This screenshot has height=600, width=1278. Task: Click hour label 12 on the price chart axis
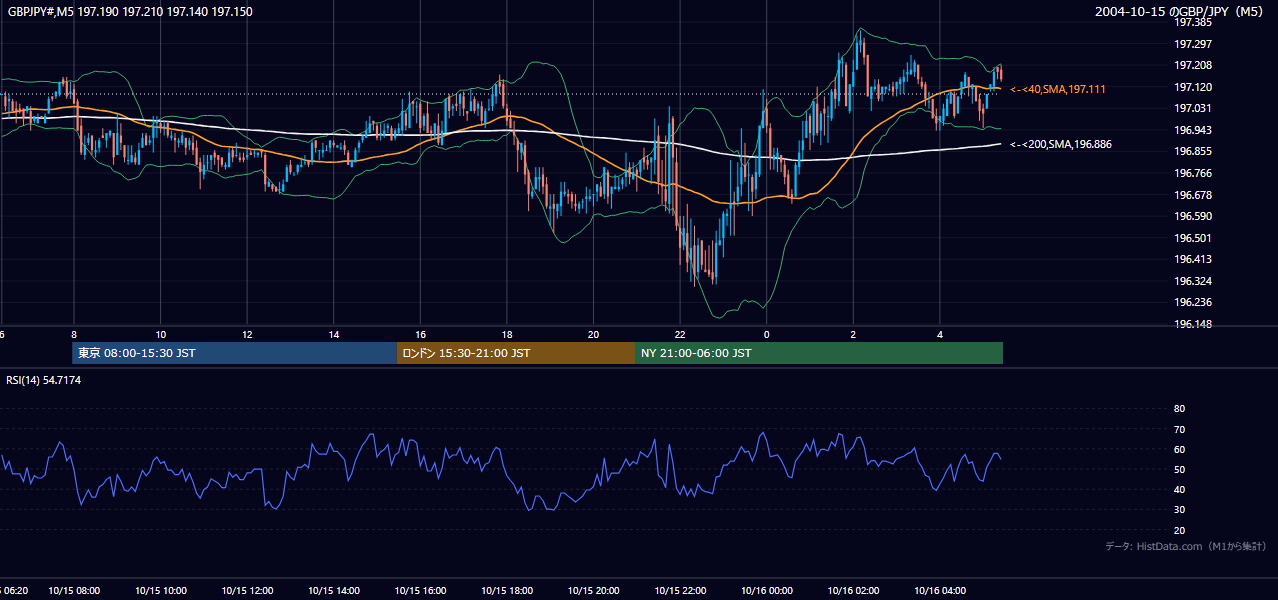tap(247, 334)
